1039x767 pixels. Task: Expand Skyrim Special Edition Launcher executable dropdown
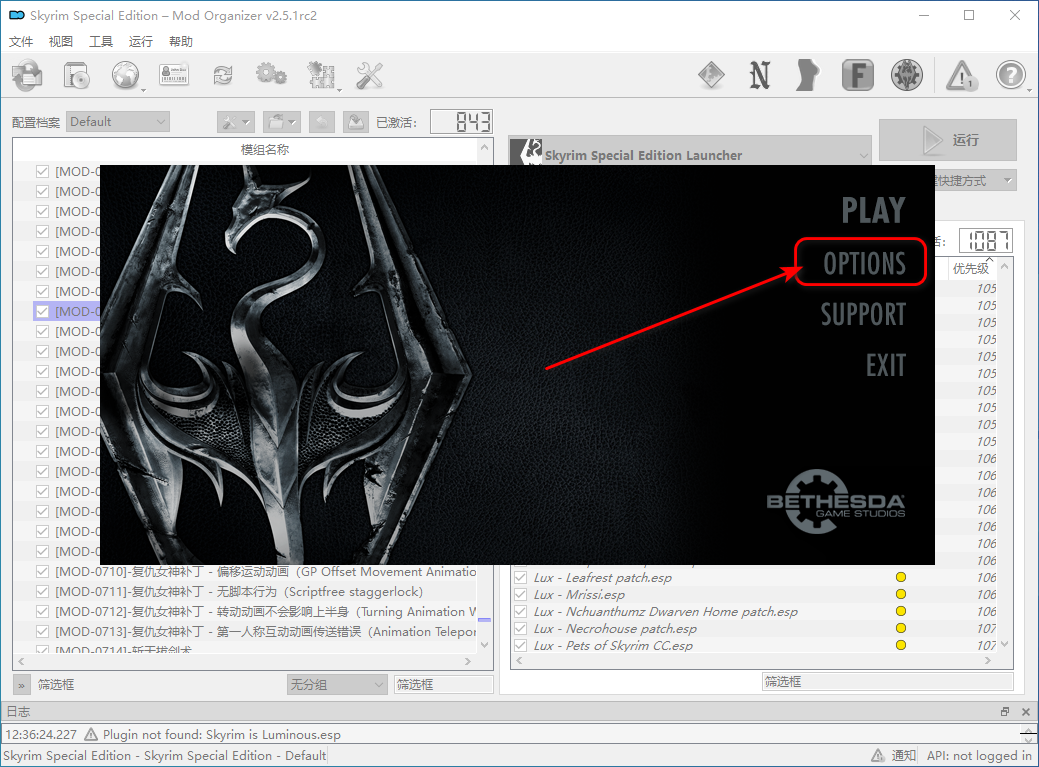pos(864,155)
